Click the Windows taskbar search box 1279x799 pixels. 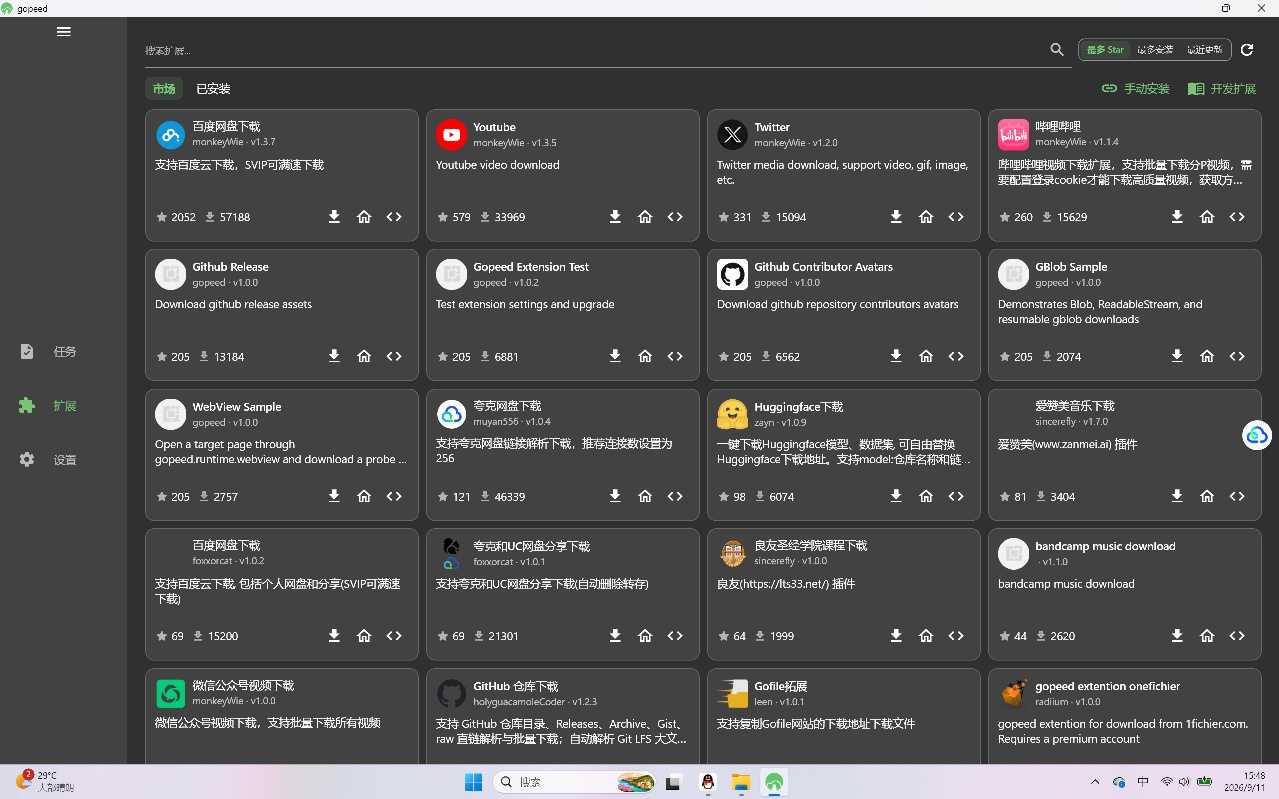(575, 782)
